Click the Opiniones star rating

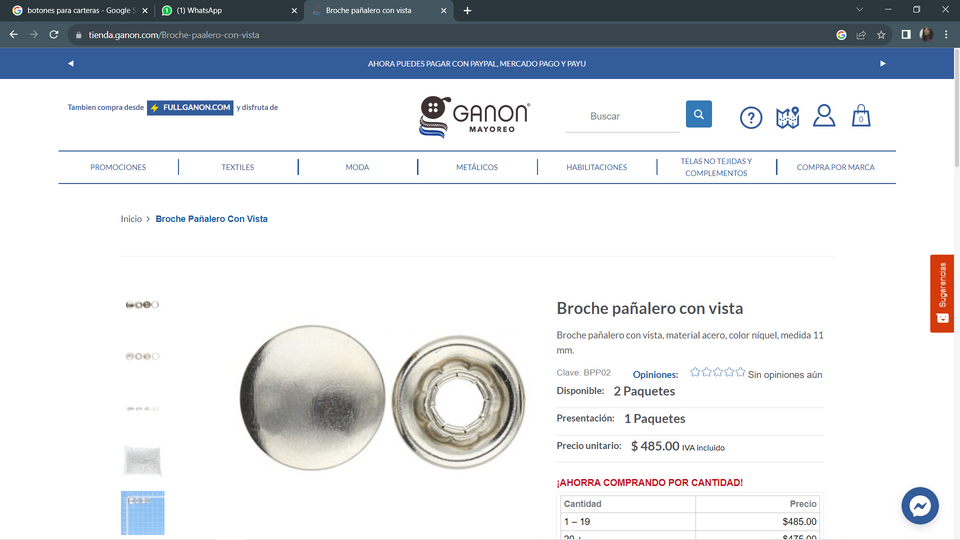tap(718, 372)
